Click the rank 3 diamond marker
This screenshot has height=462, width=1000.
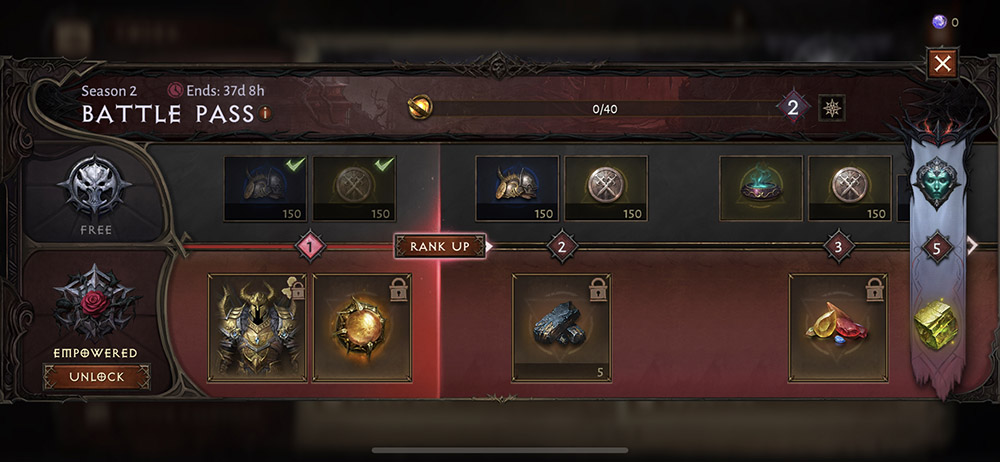pyautogui.click(x=838, y=246)
